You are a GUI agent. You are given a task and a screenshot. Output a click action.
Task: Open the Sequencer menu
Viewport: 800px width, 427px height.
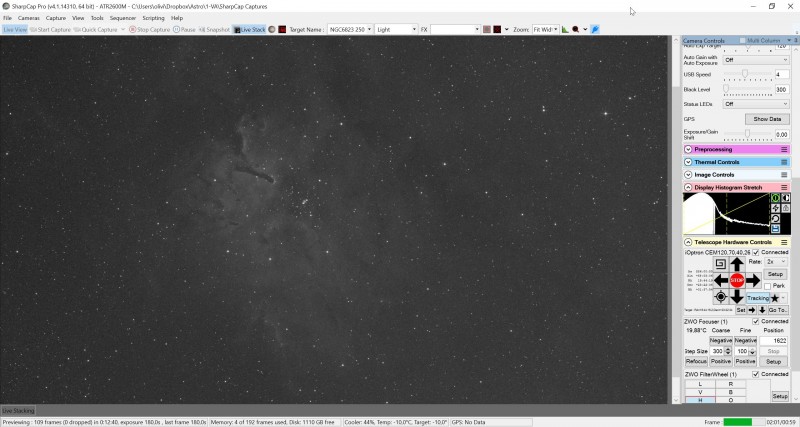(x=123, y=18)
